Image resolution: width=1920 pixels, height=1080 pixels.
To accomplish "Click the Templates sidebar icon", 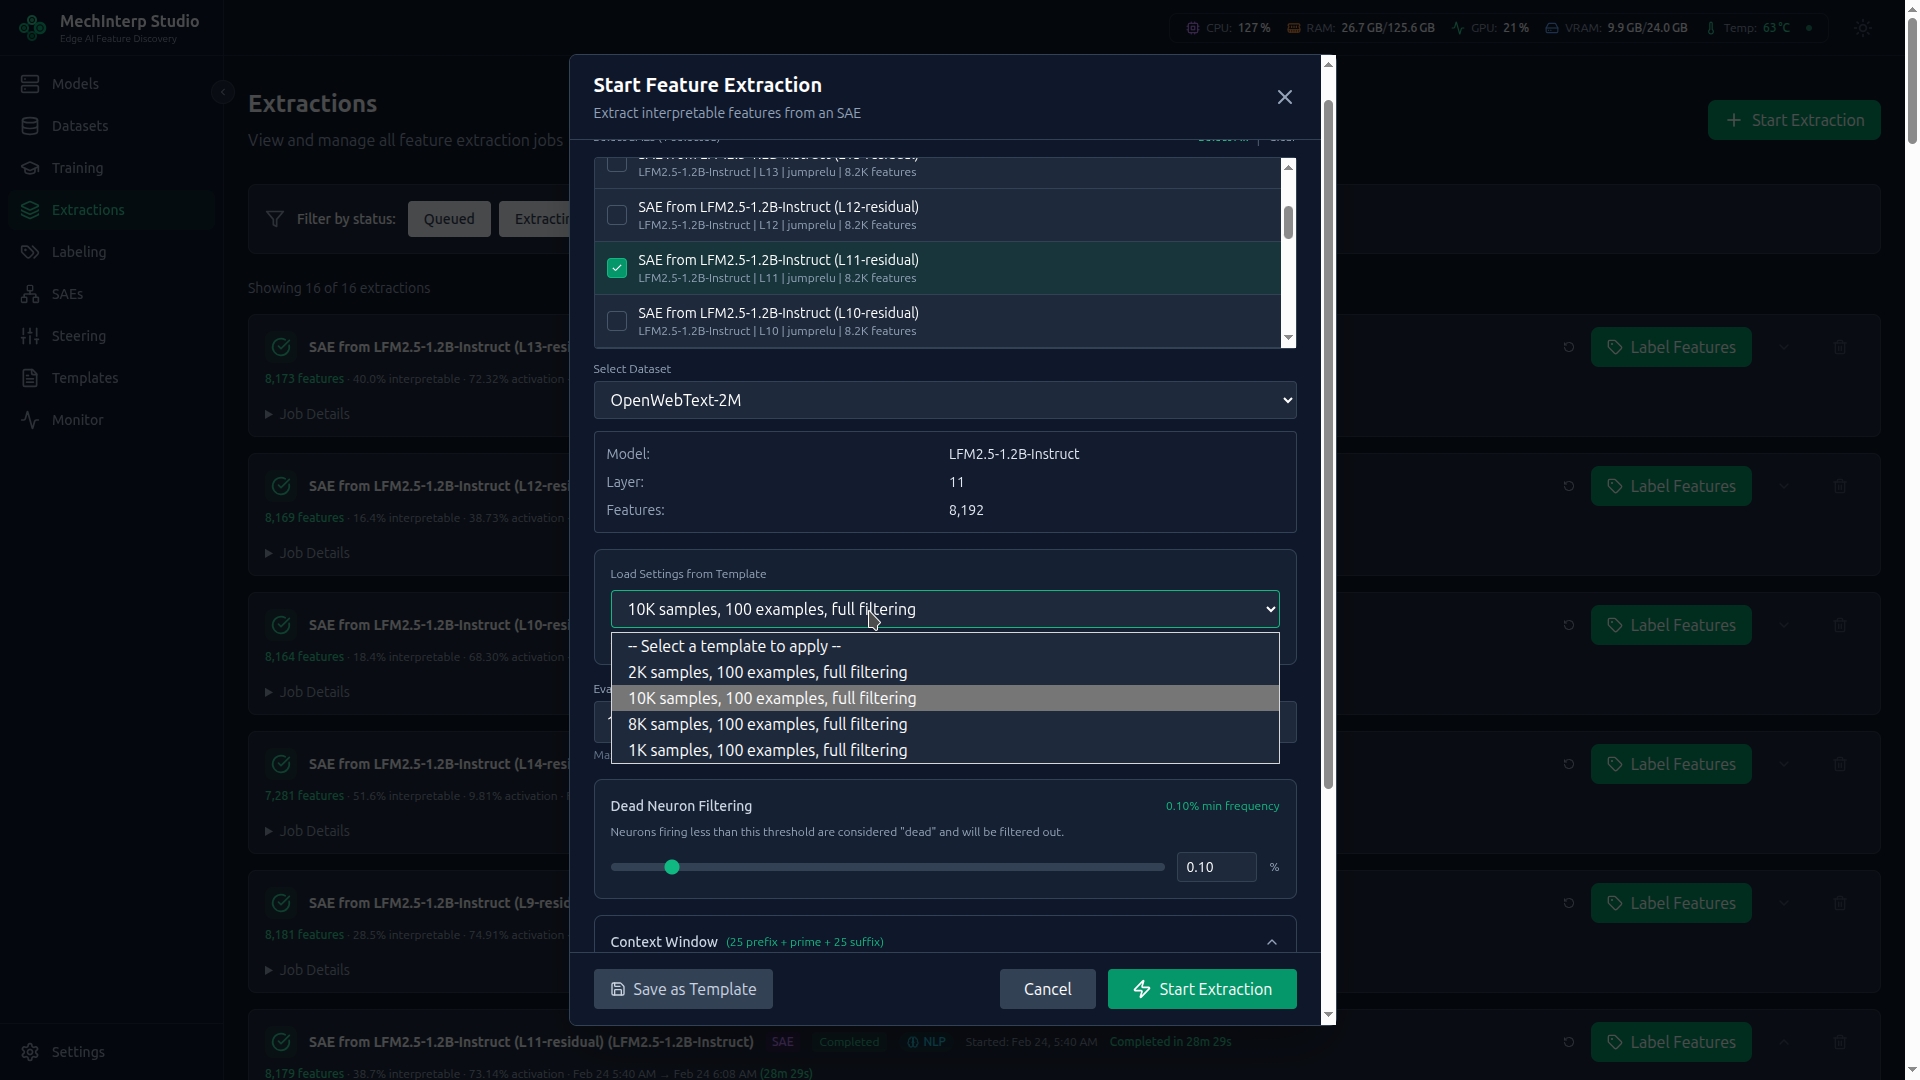I will point(30,378).
